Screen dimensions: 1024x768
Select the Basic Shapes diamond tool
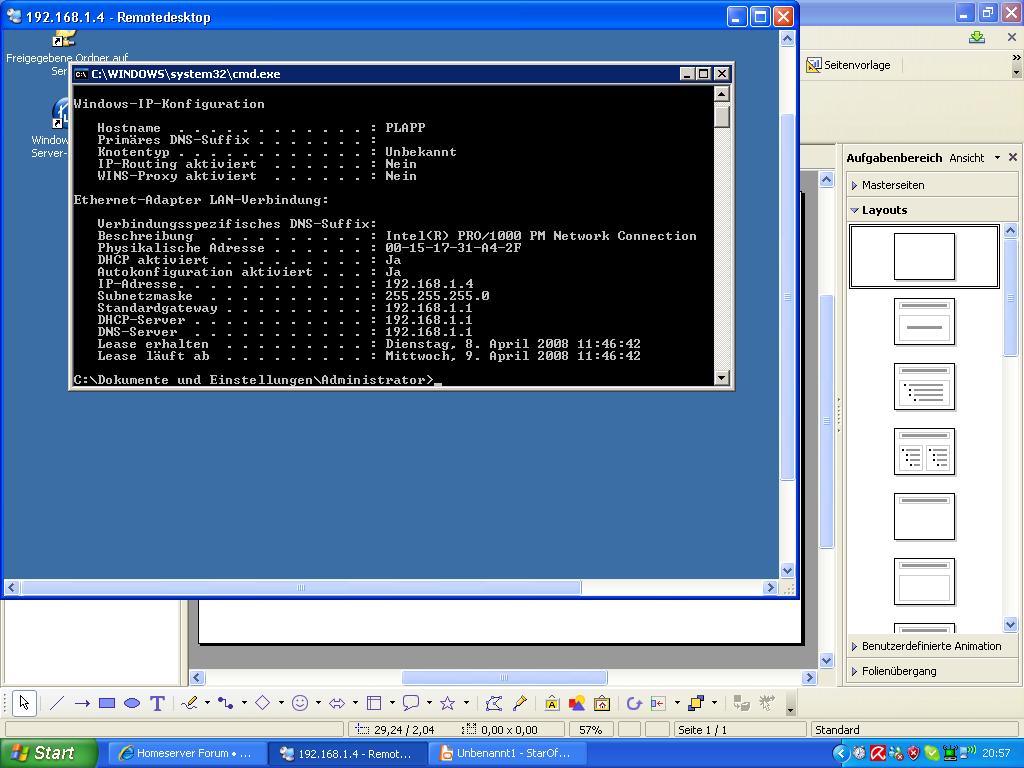pyautogui.click(x=263, y=703)
